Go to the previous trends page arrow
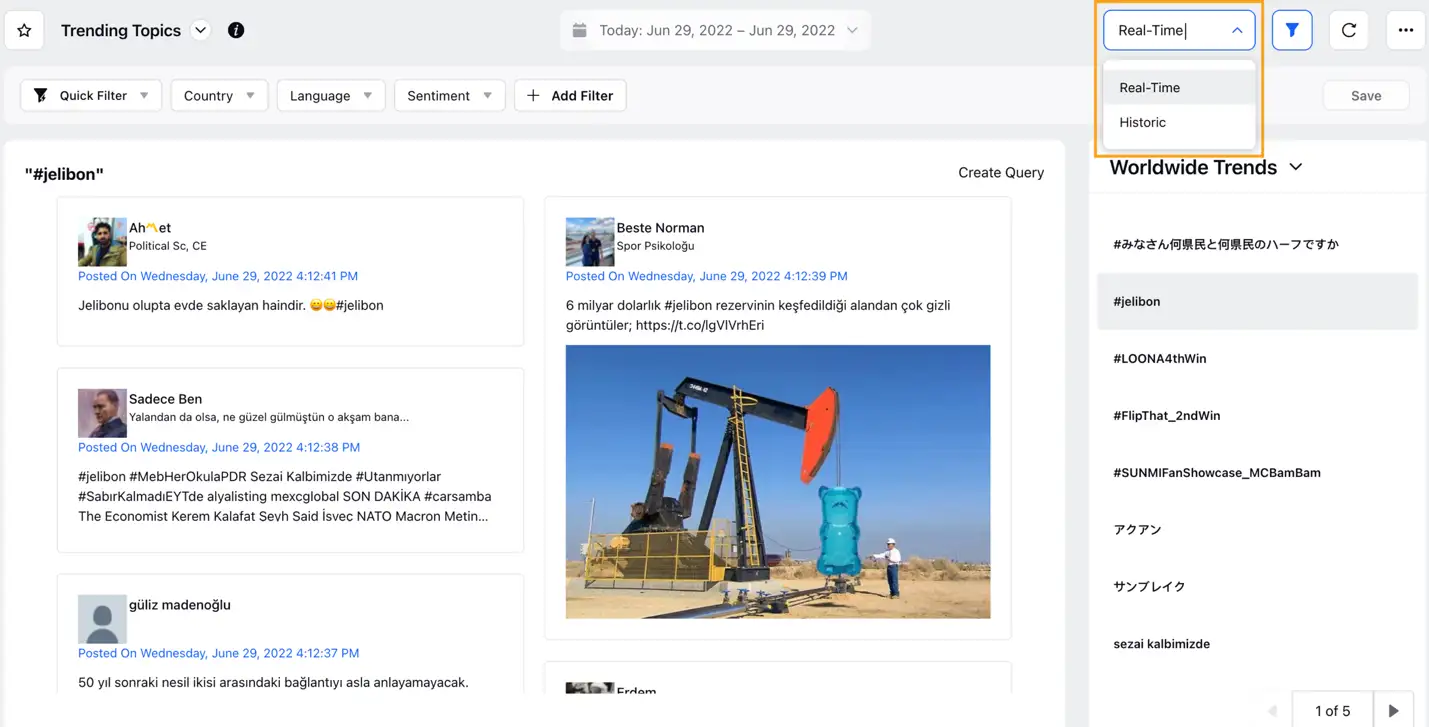This screenshot has width=1429, height=727. point(1271,710)
